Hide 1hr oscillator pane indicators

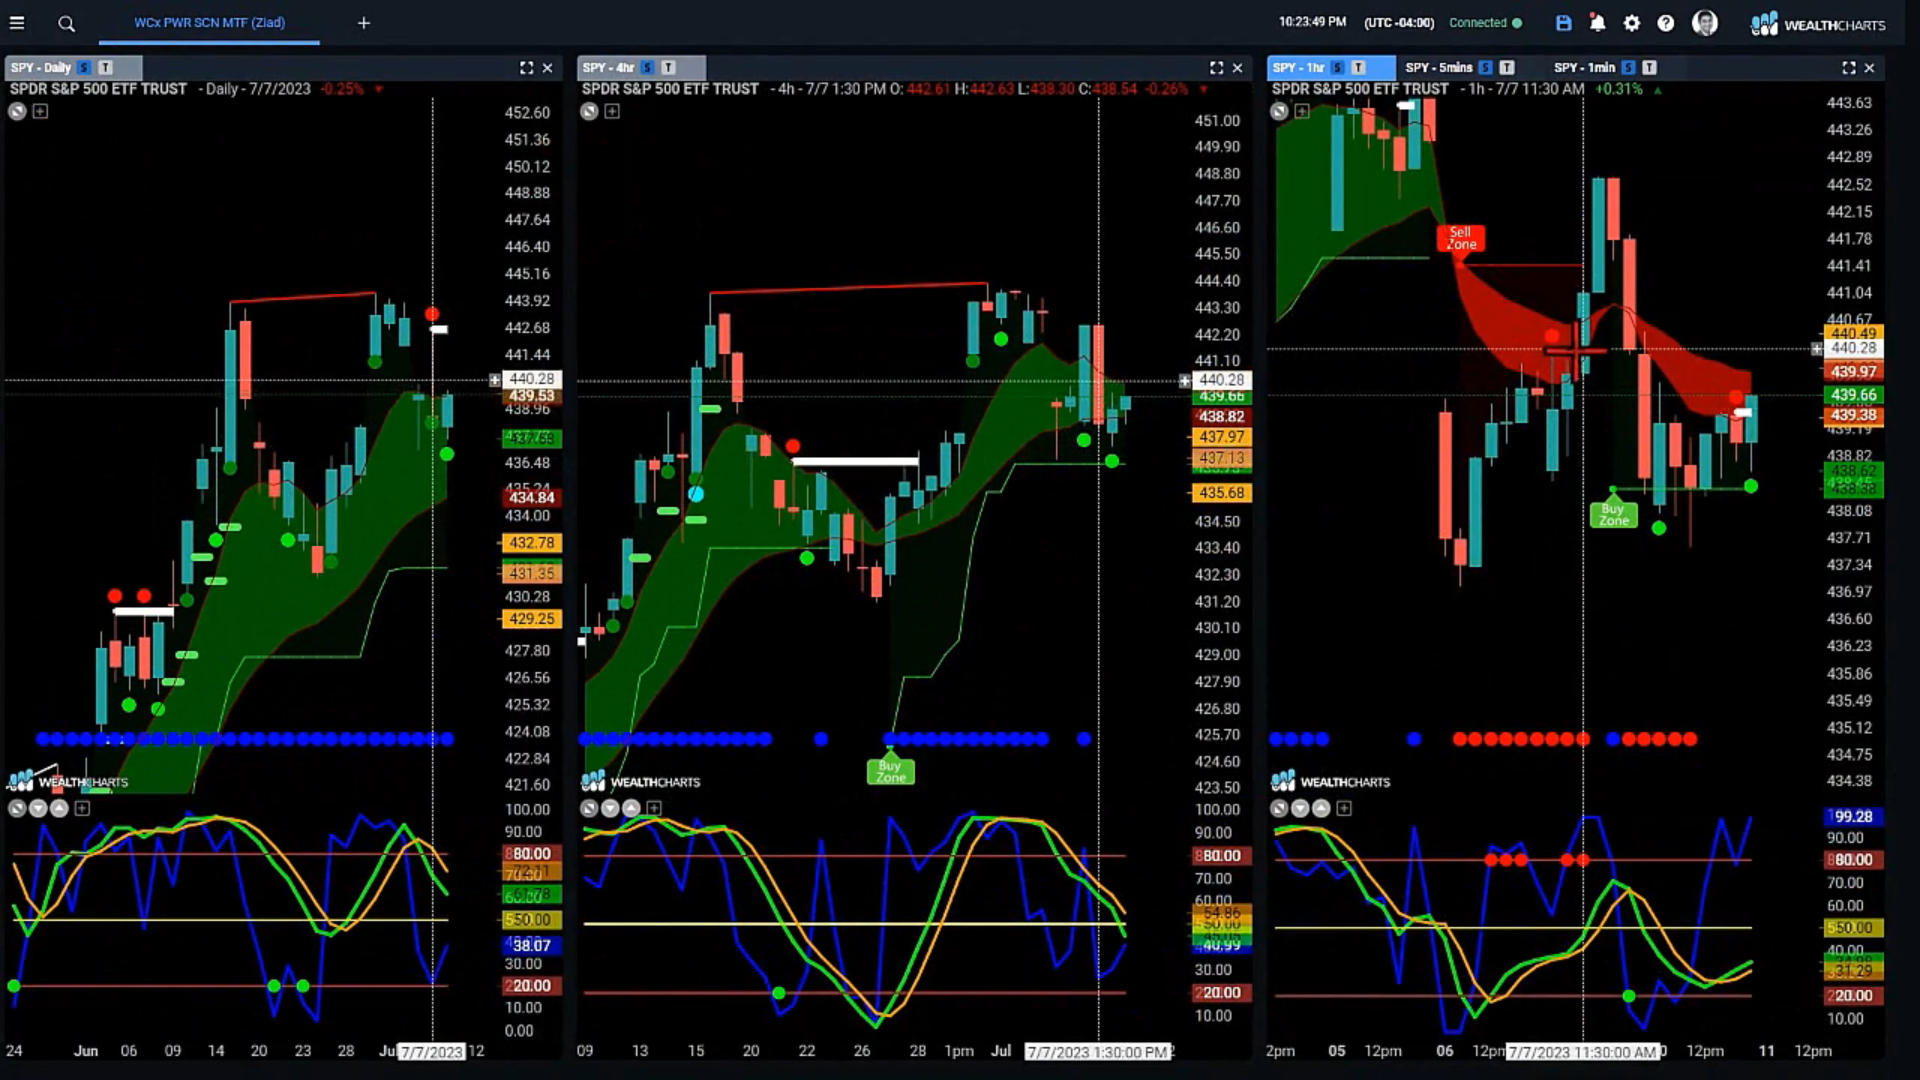1279,808
